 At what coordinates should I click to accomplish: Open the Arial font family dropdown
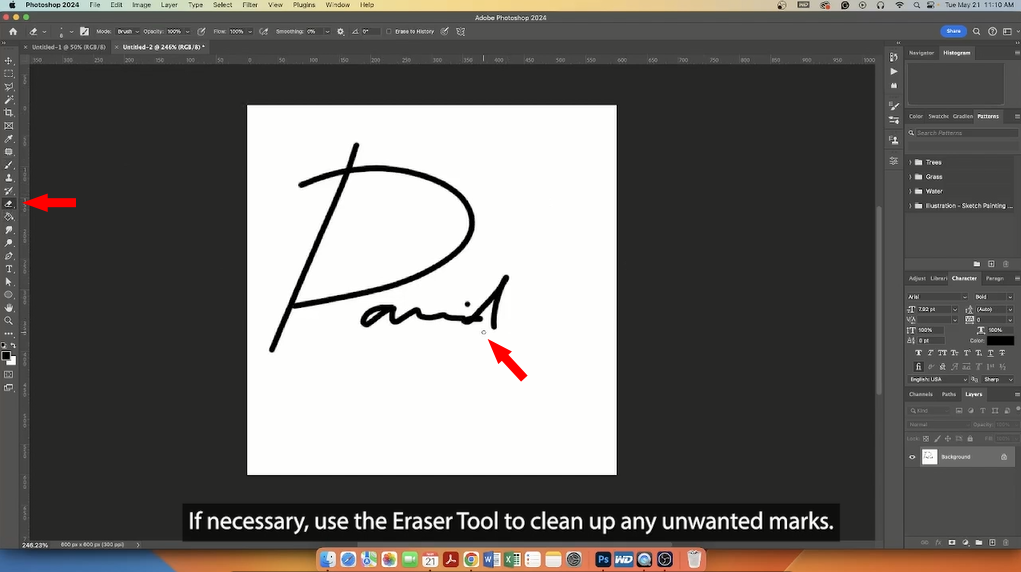click(x=937, y=296)
